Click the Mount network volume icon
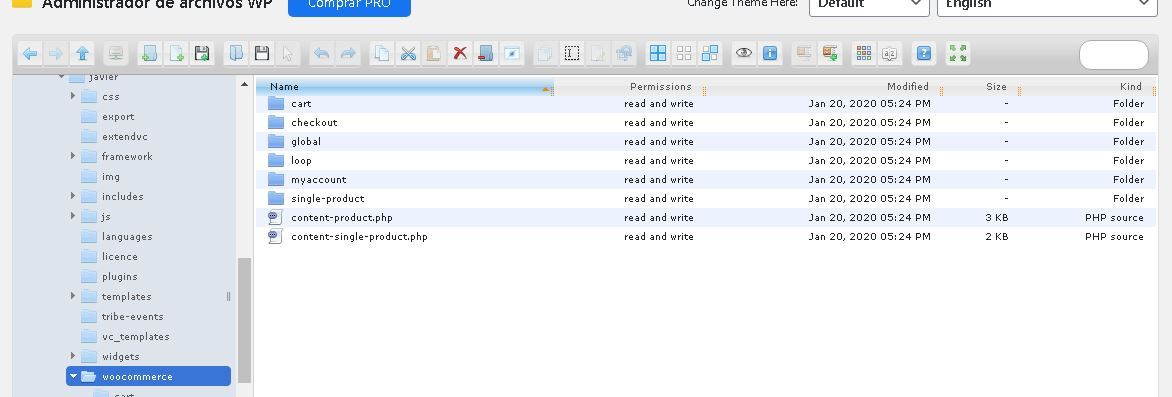The height and width of the screenshot is (397, 1172). click(x=116, y=54)
